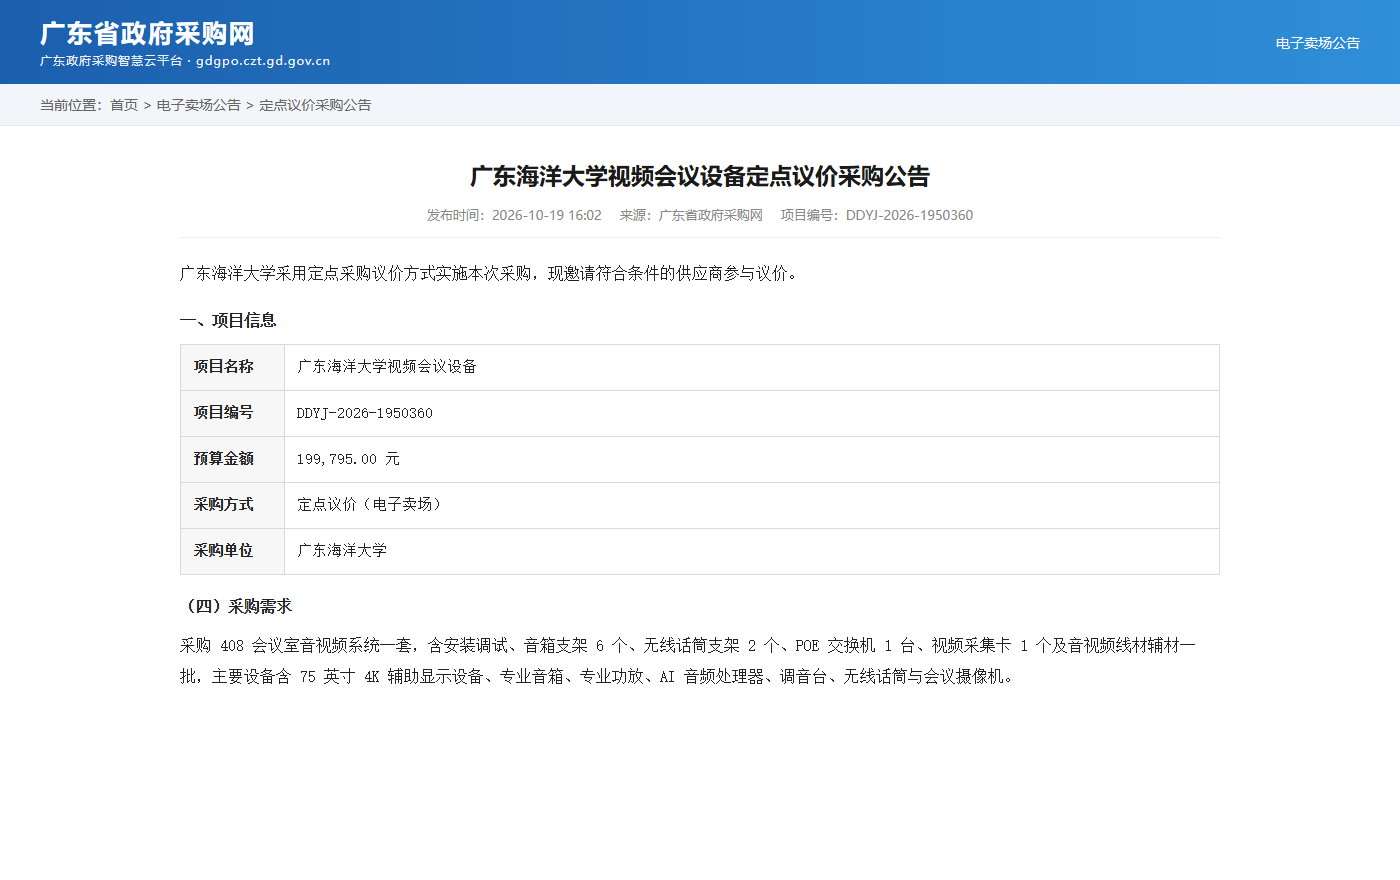Click the announcement title 广东海洋大学视频会议设备定点议价采购公告
This screenshot has width=1400, height=880.
[x=700, y=177]
